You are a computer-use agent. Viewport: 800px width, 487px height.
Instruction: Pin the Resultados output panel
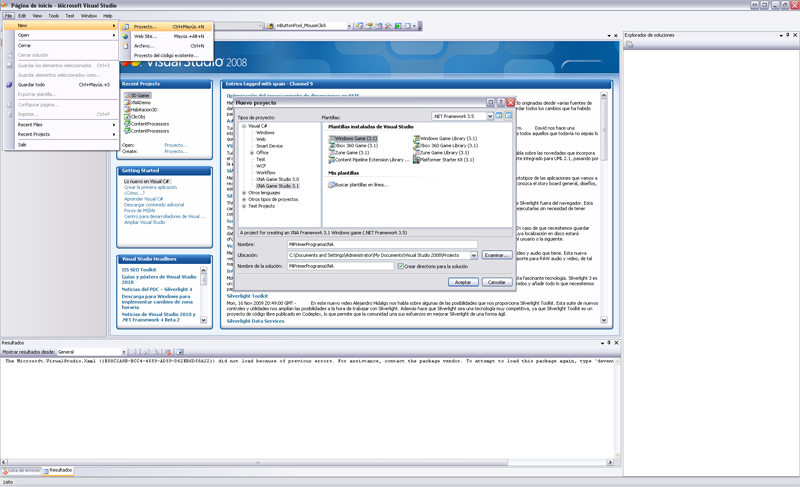[609, 343]
